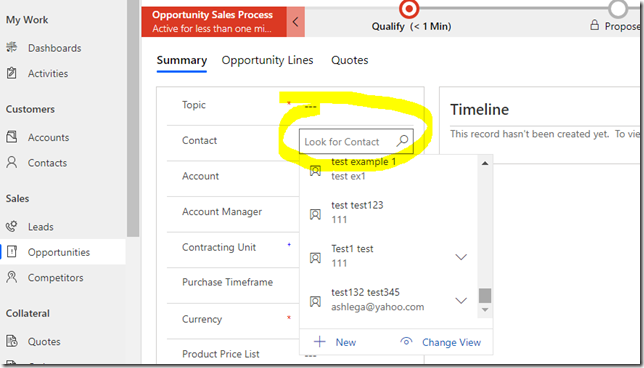This screenshot has height=368, width=644.
Task: Expand the test132 test345 contact chevron
Action: coord(461,301)
